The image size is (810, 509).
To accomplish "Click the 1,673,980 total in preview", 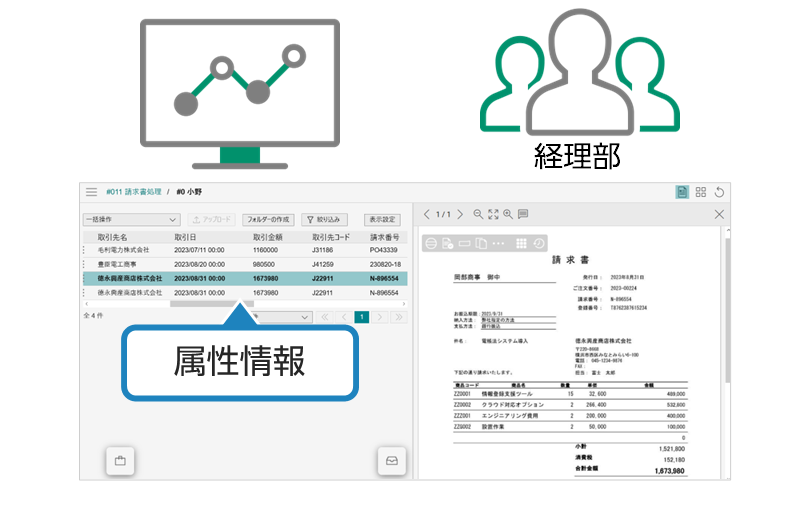I will pyautogui.click(x=669, y=471).
